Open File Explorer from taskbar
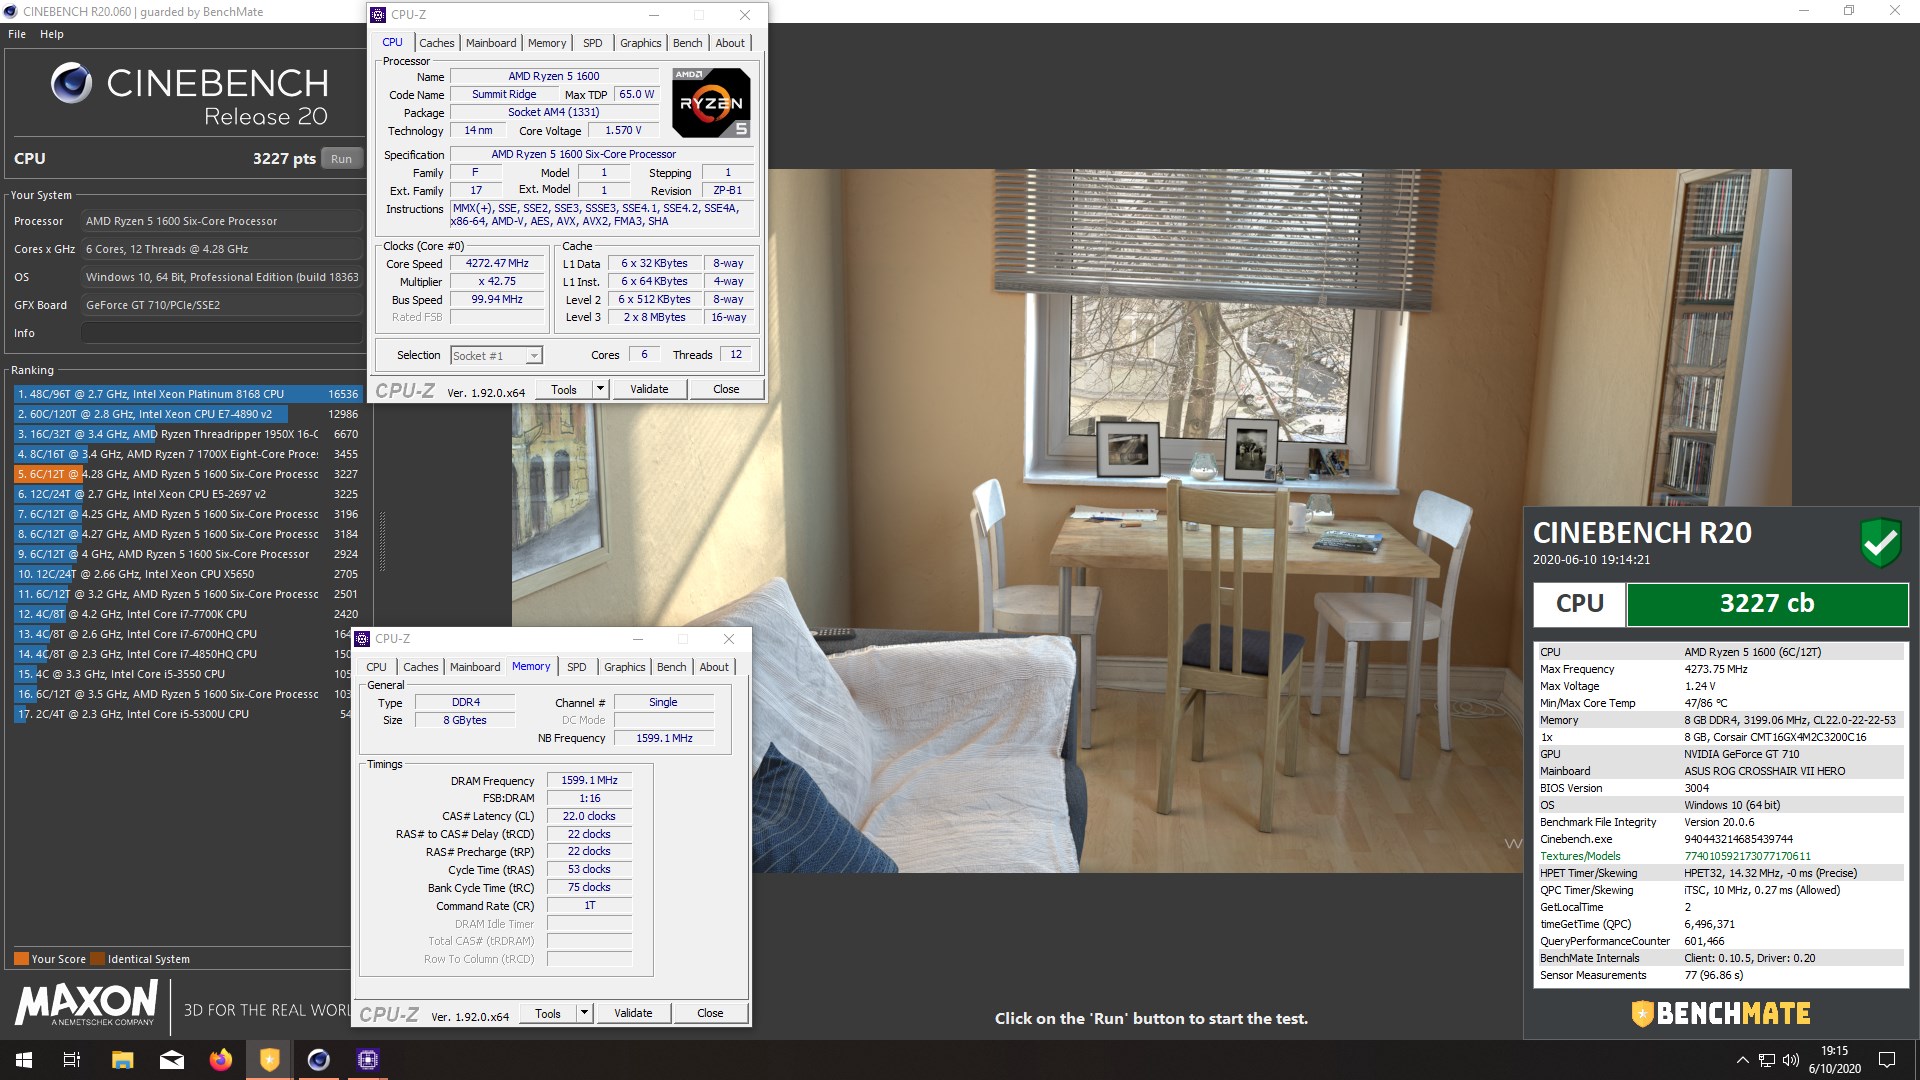Viewport: 1920px width, 1080px height. pos(122,1060)
